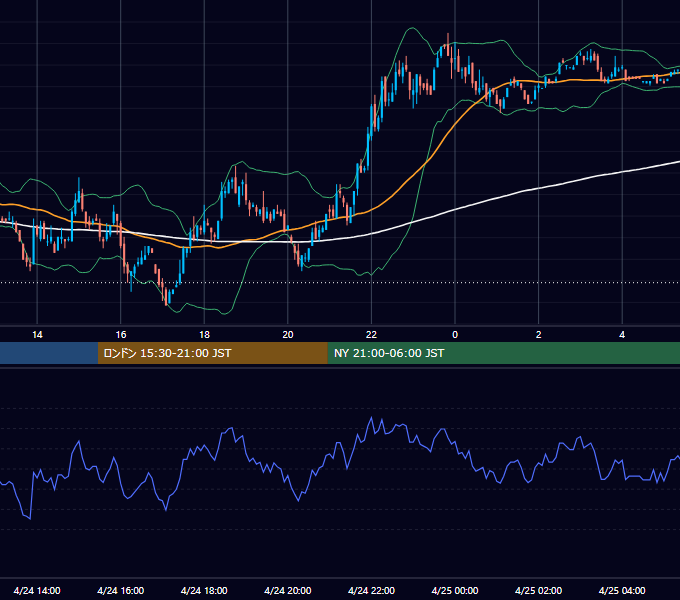Click hour label 18 on price chart axis

[204, 335]
